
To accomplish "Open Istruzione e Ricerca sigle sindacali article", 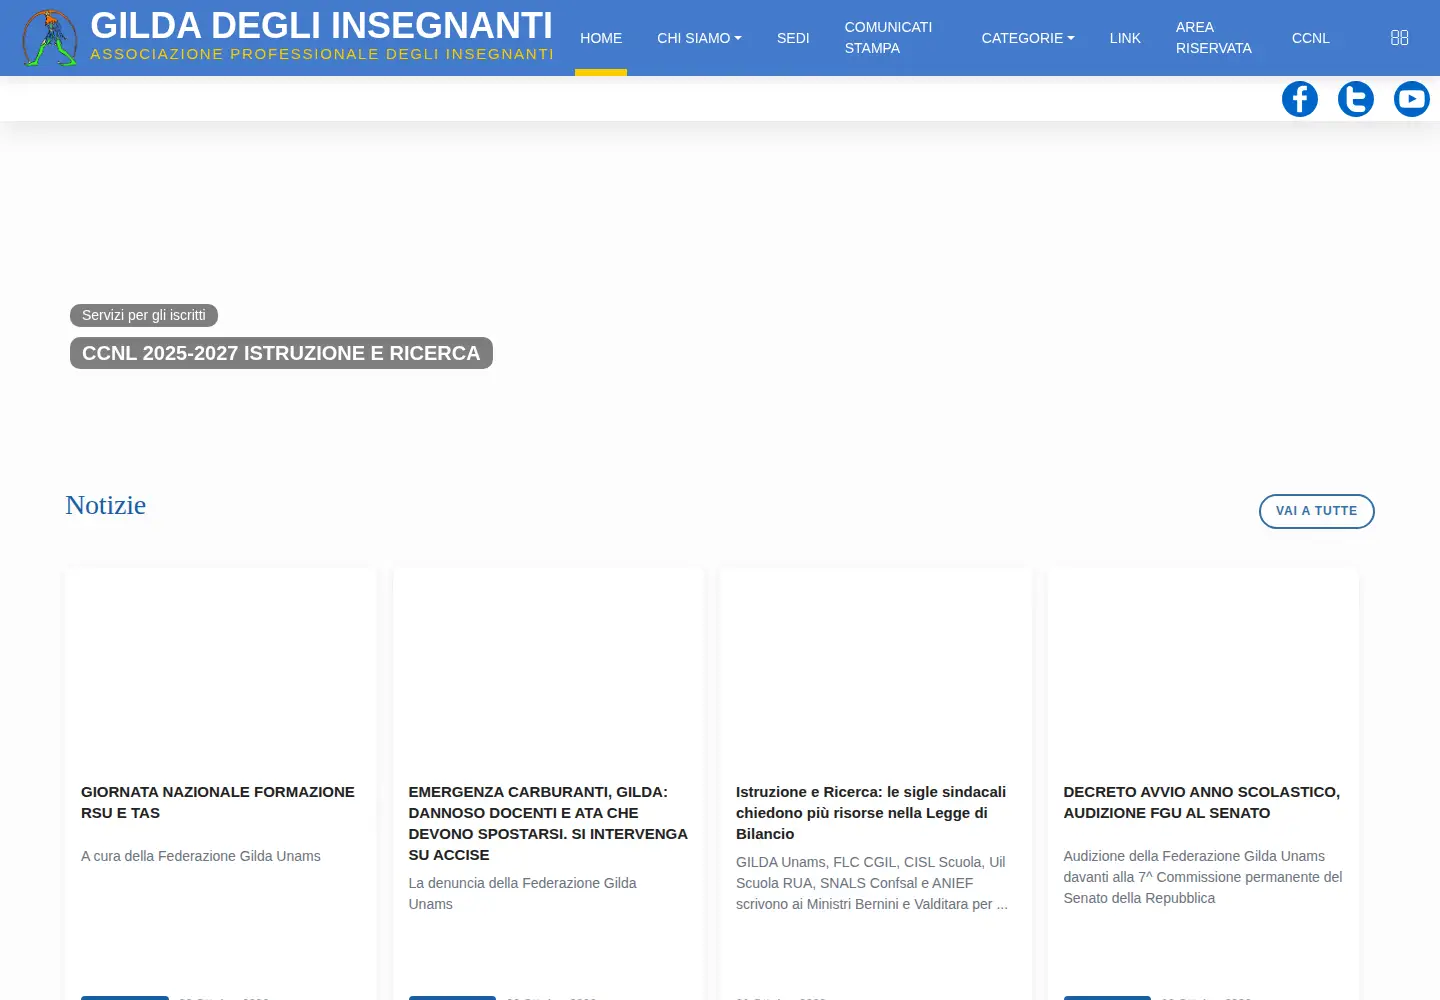I will coord(871,812).
